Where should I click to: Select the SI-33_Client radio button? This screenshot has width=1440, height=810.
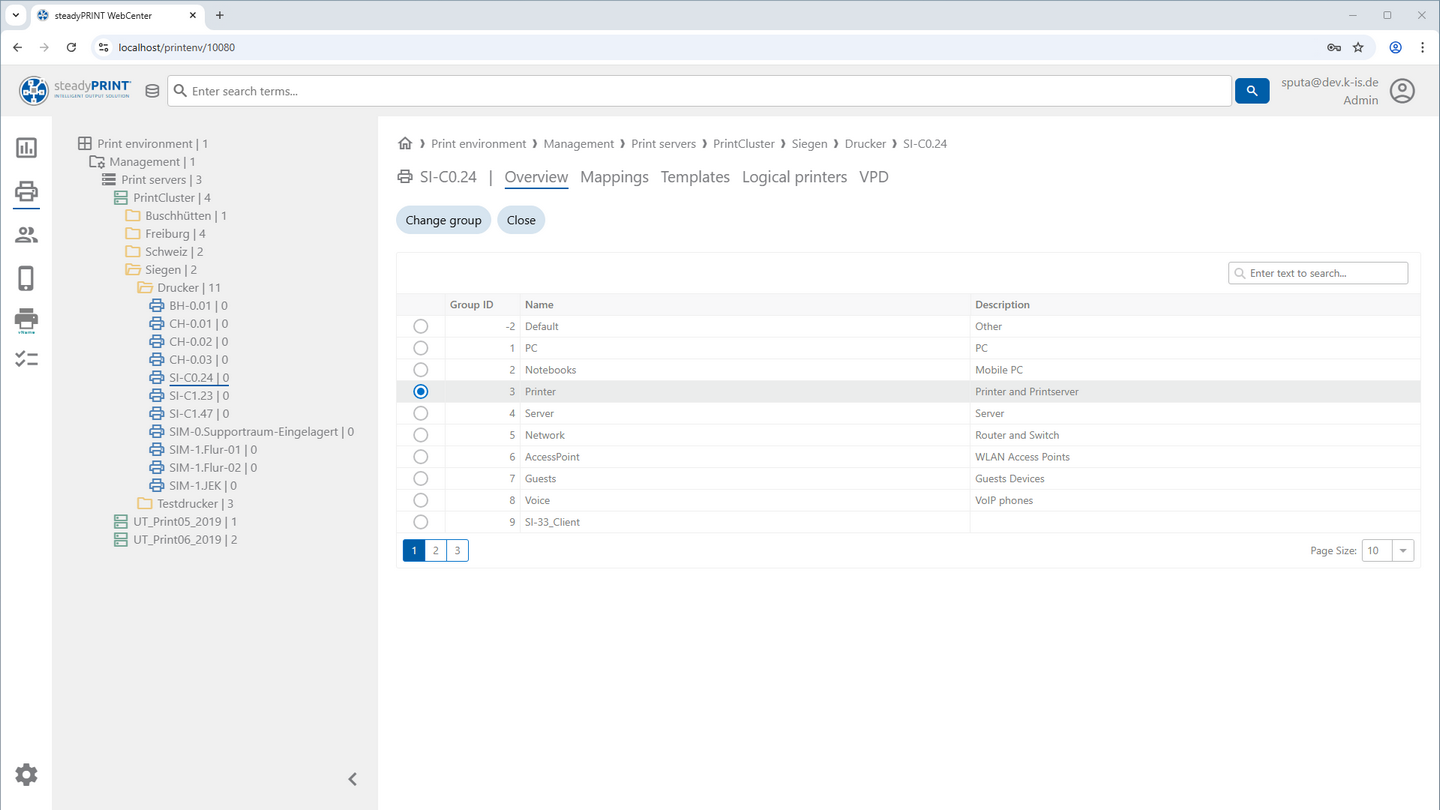tap(420, 522)
